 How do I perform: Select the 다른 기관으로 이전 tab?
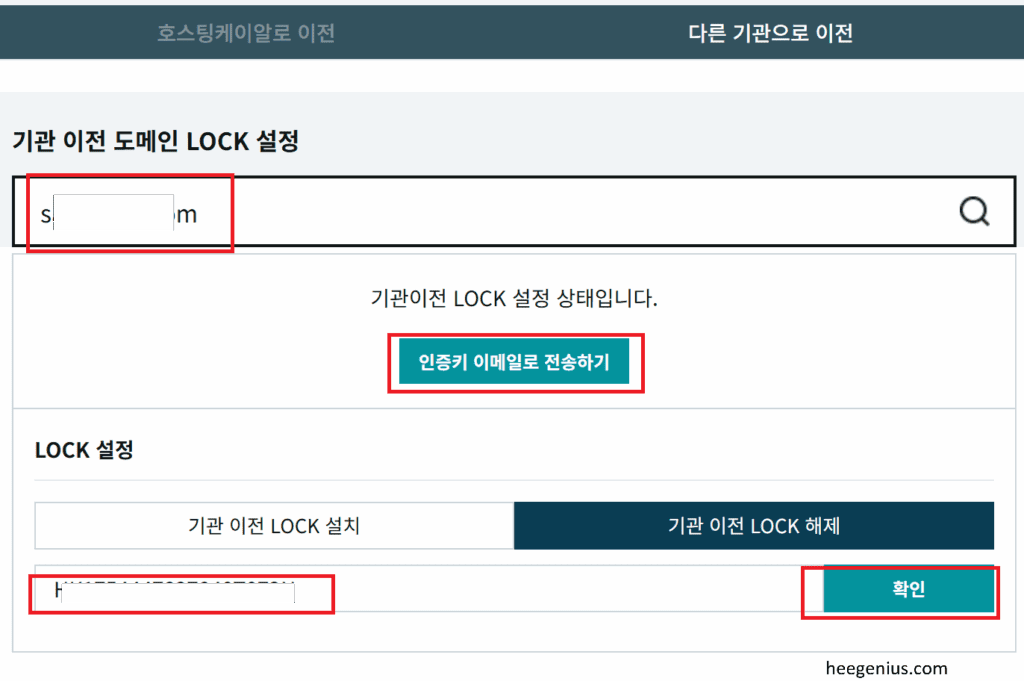(770, 33)
